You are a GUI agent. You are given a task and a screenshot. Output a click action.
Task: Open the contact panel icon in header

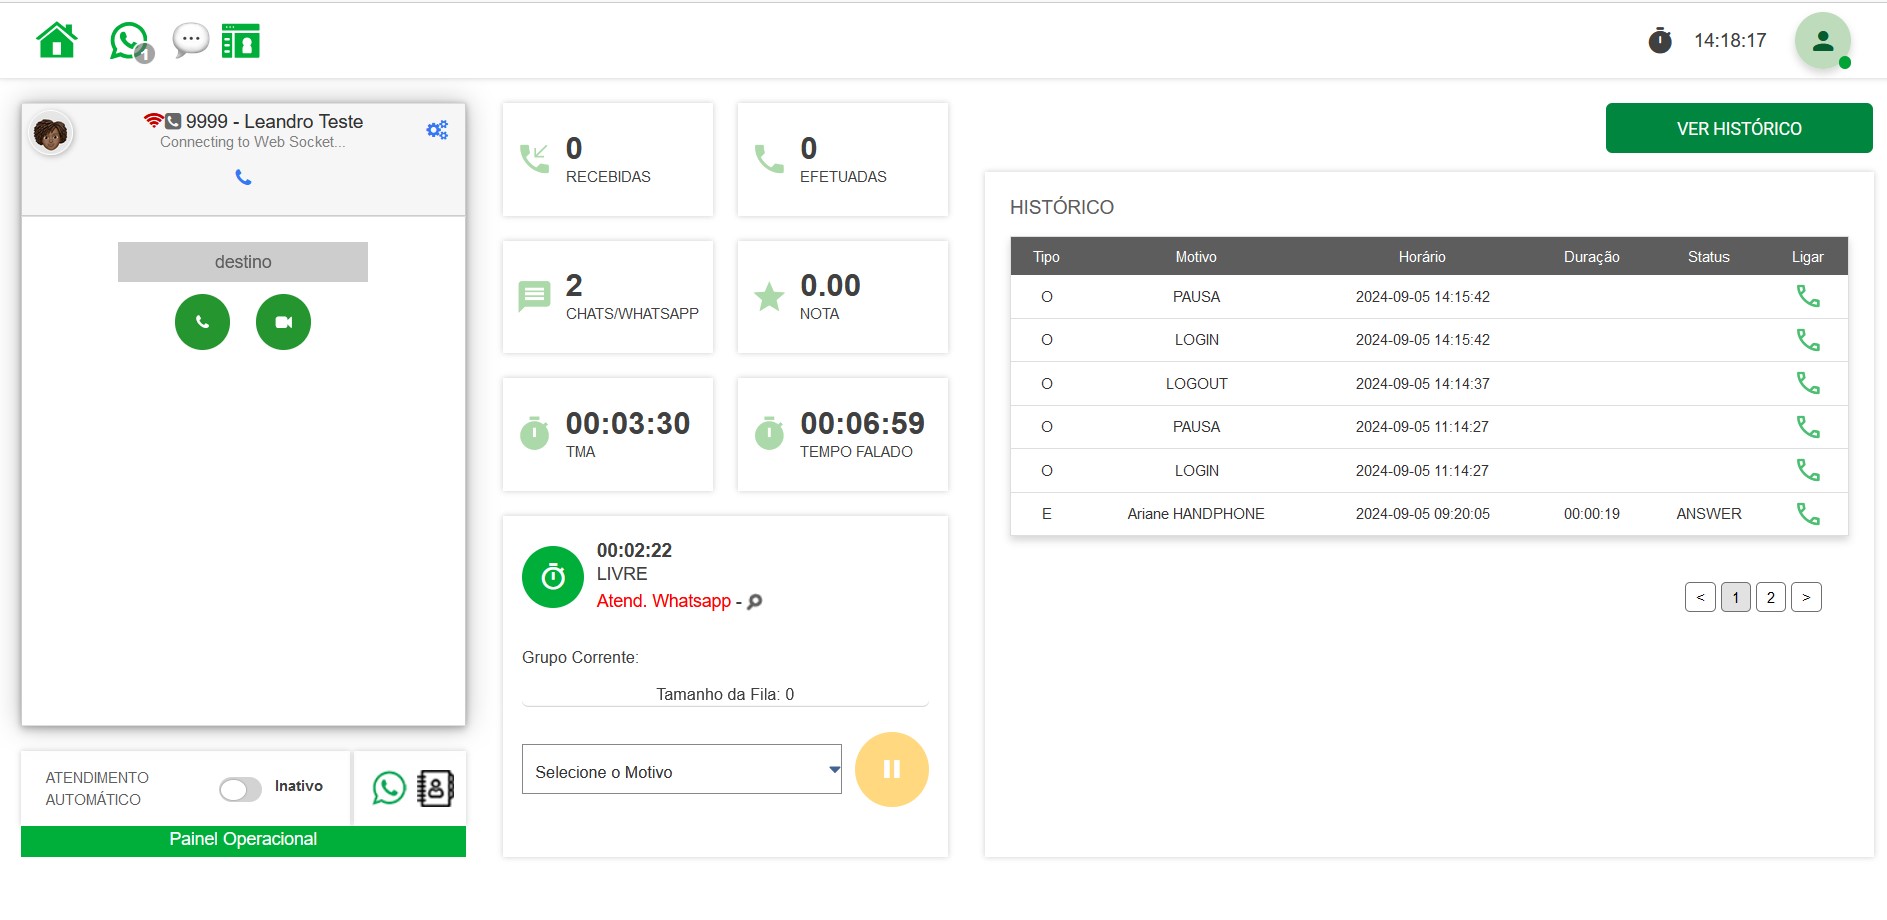coord(240,41)
